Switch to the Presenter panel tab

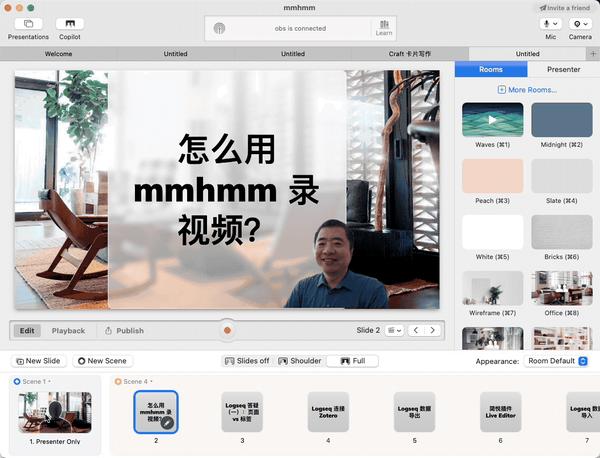pyautogui.click(x=563, y=69)
